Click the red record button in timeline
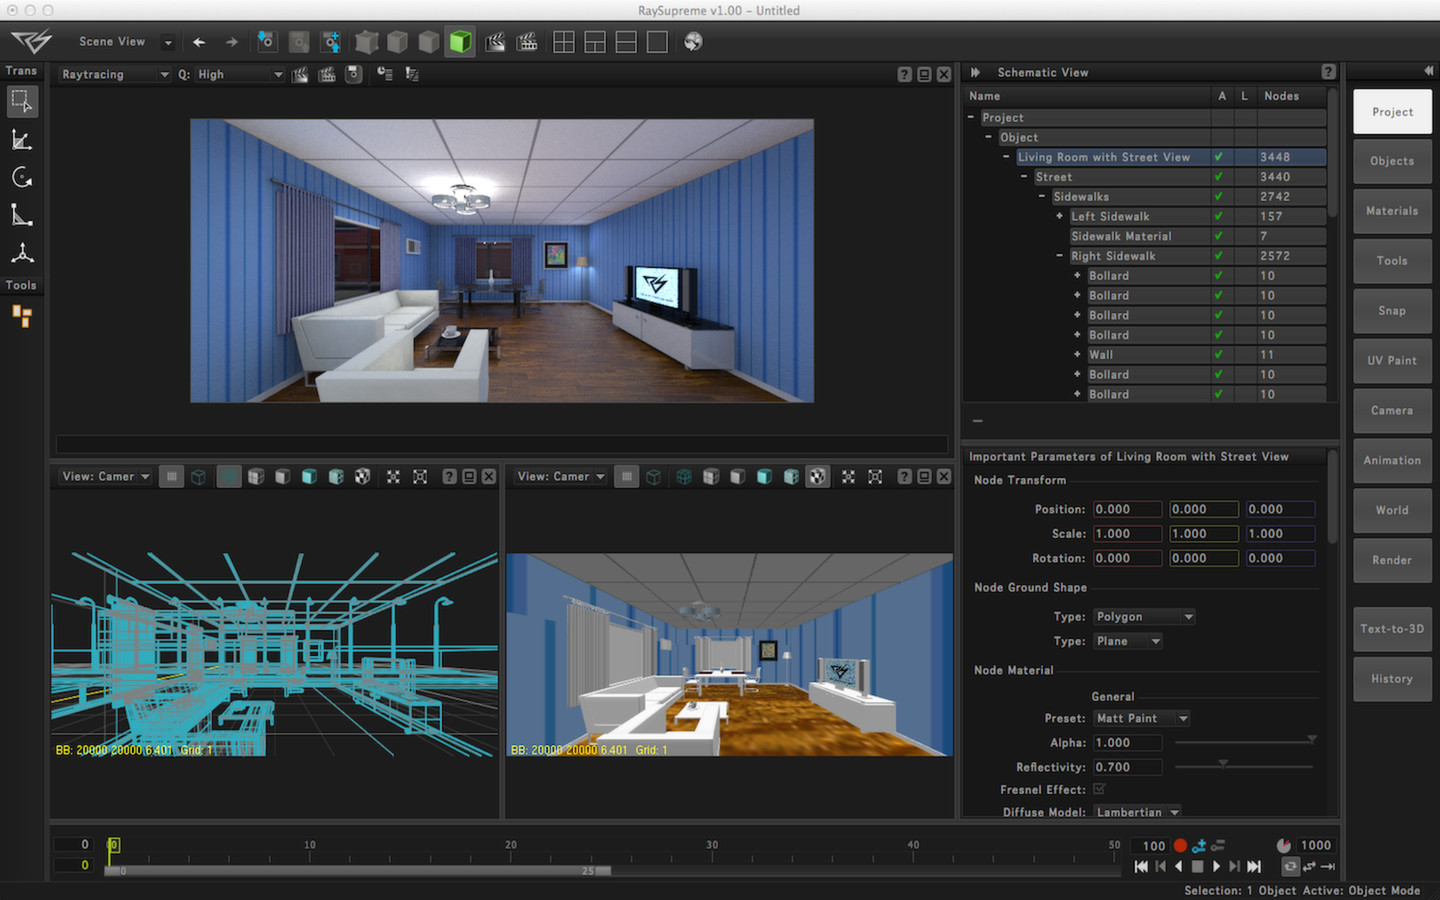1440x900 pixels. coord(1180,845)
